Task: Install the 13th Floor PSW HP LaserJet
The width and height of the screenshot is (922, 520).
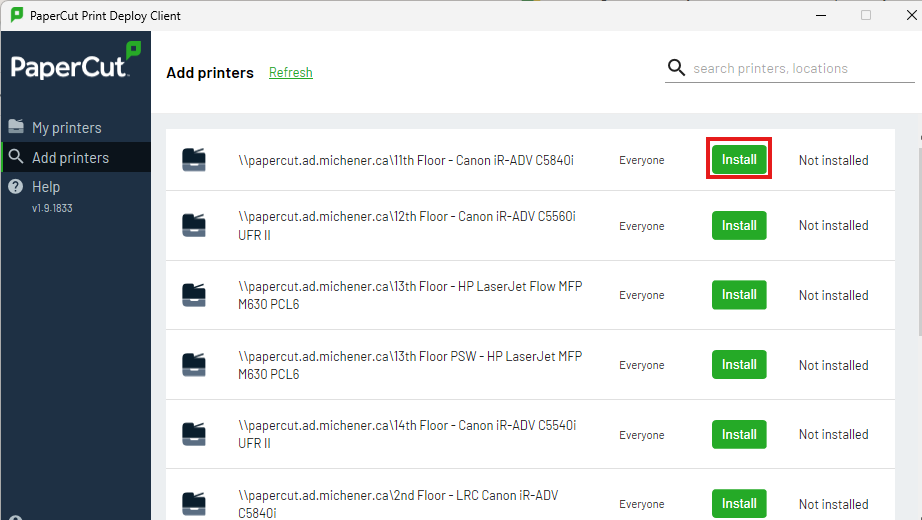Action: pyautogui.click(x=739, y=365)
